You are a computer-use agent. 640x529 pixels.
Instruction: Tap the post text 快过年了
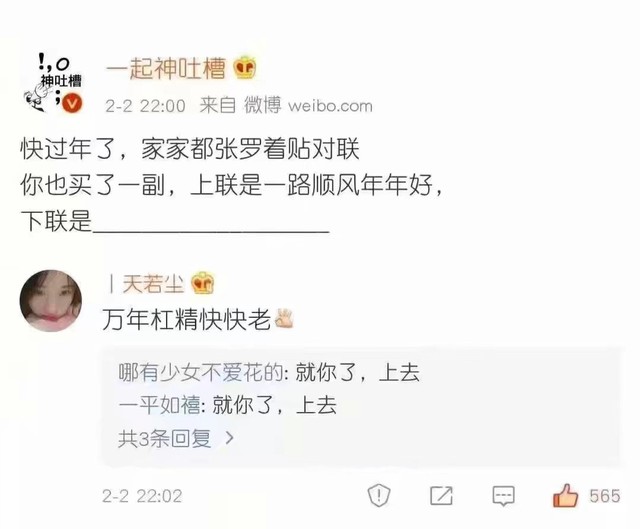coord(67,149)
